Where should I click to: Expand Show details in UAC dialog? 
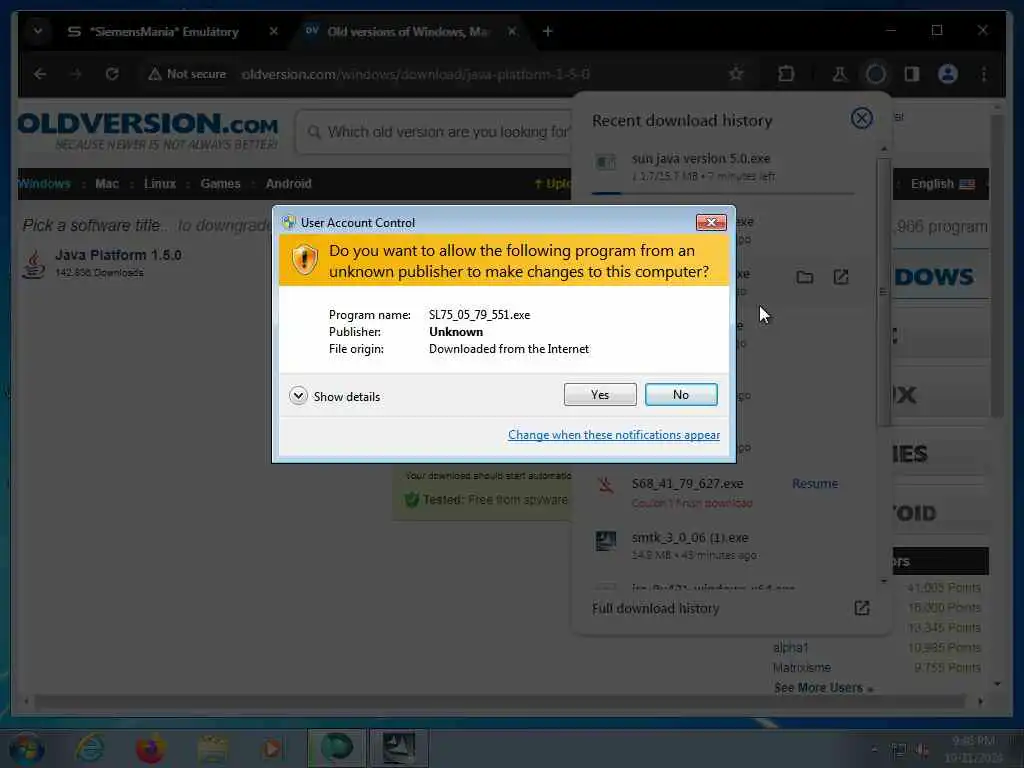point(334,396)
